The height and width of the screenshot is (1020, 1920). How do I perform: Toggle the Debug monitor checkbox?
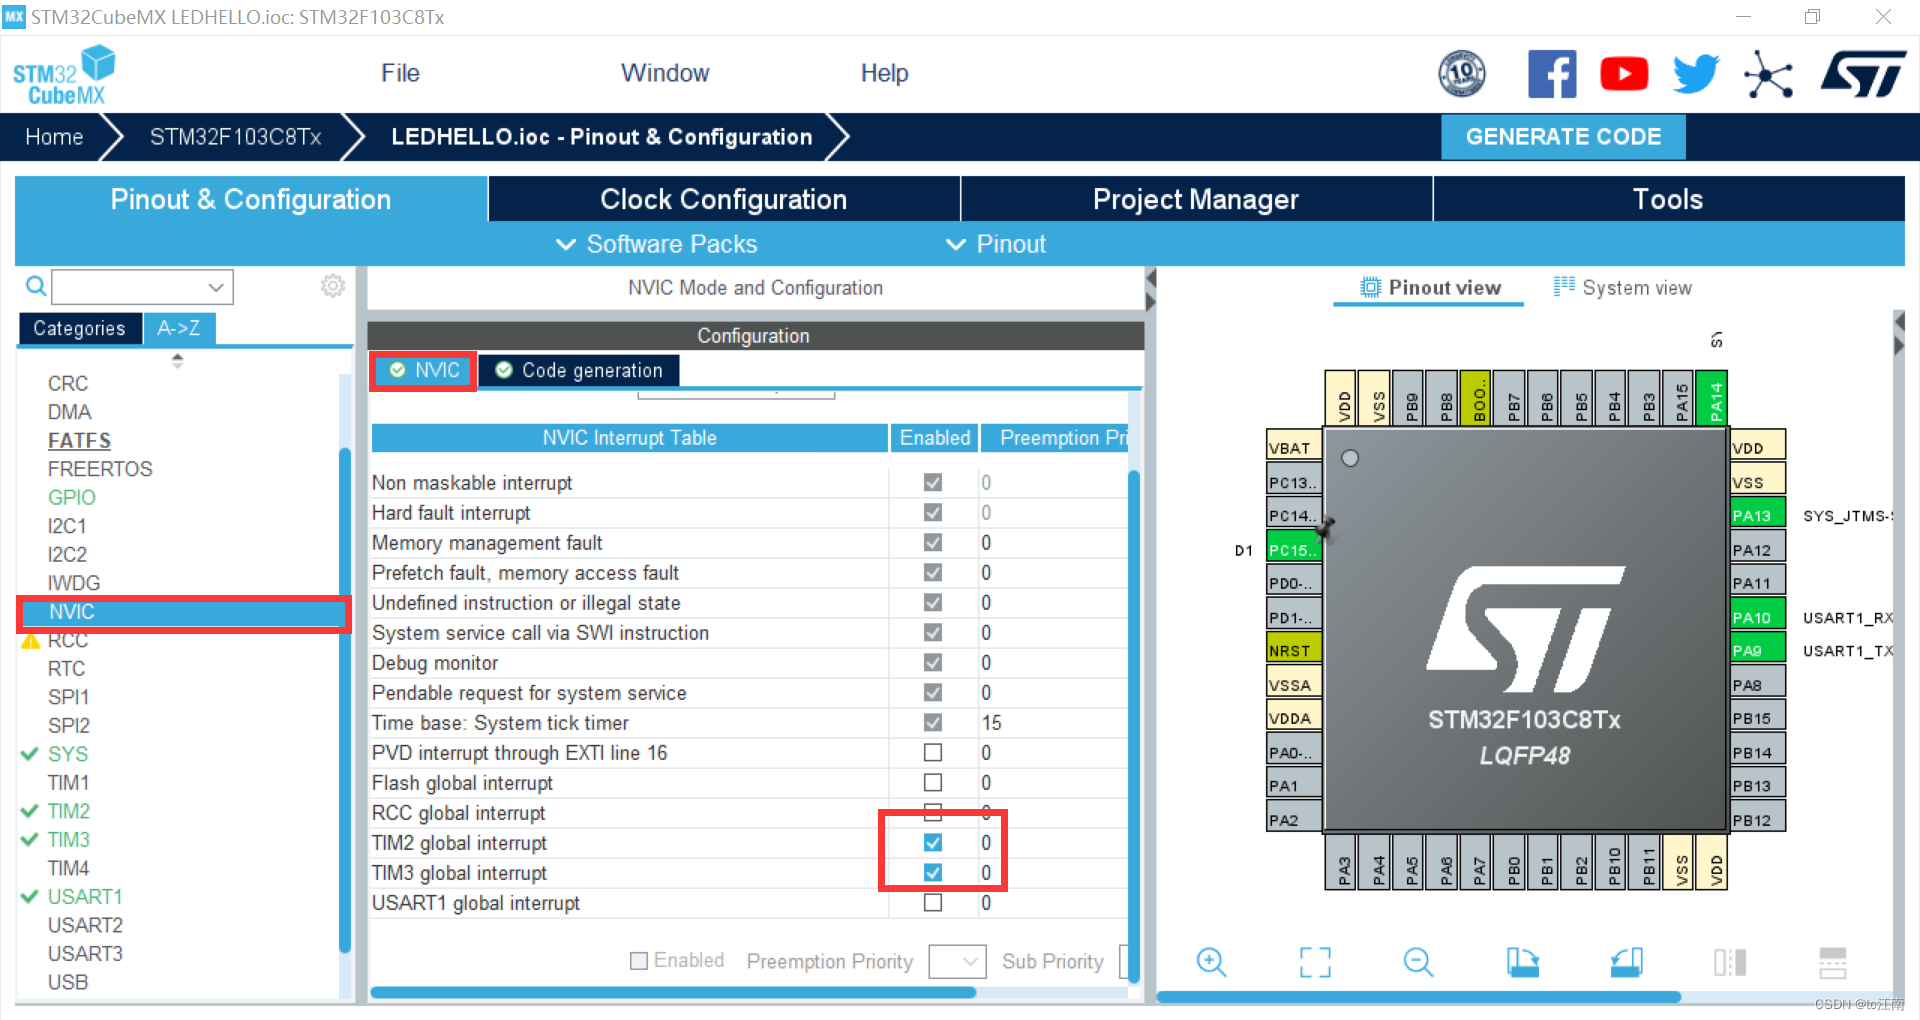coord(933,663)
